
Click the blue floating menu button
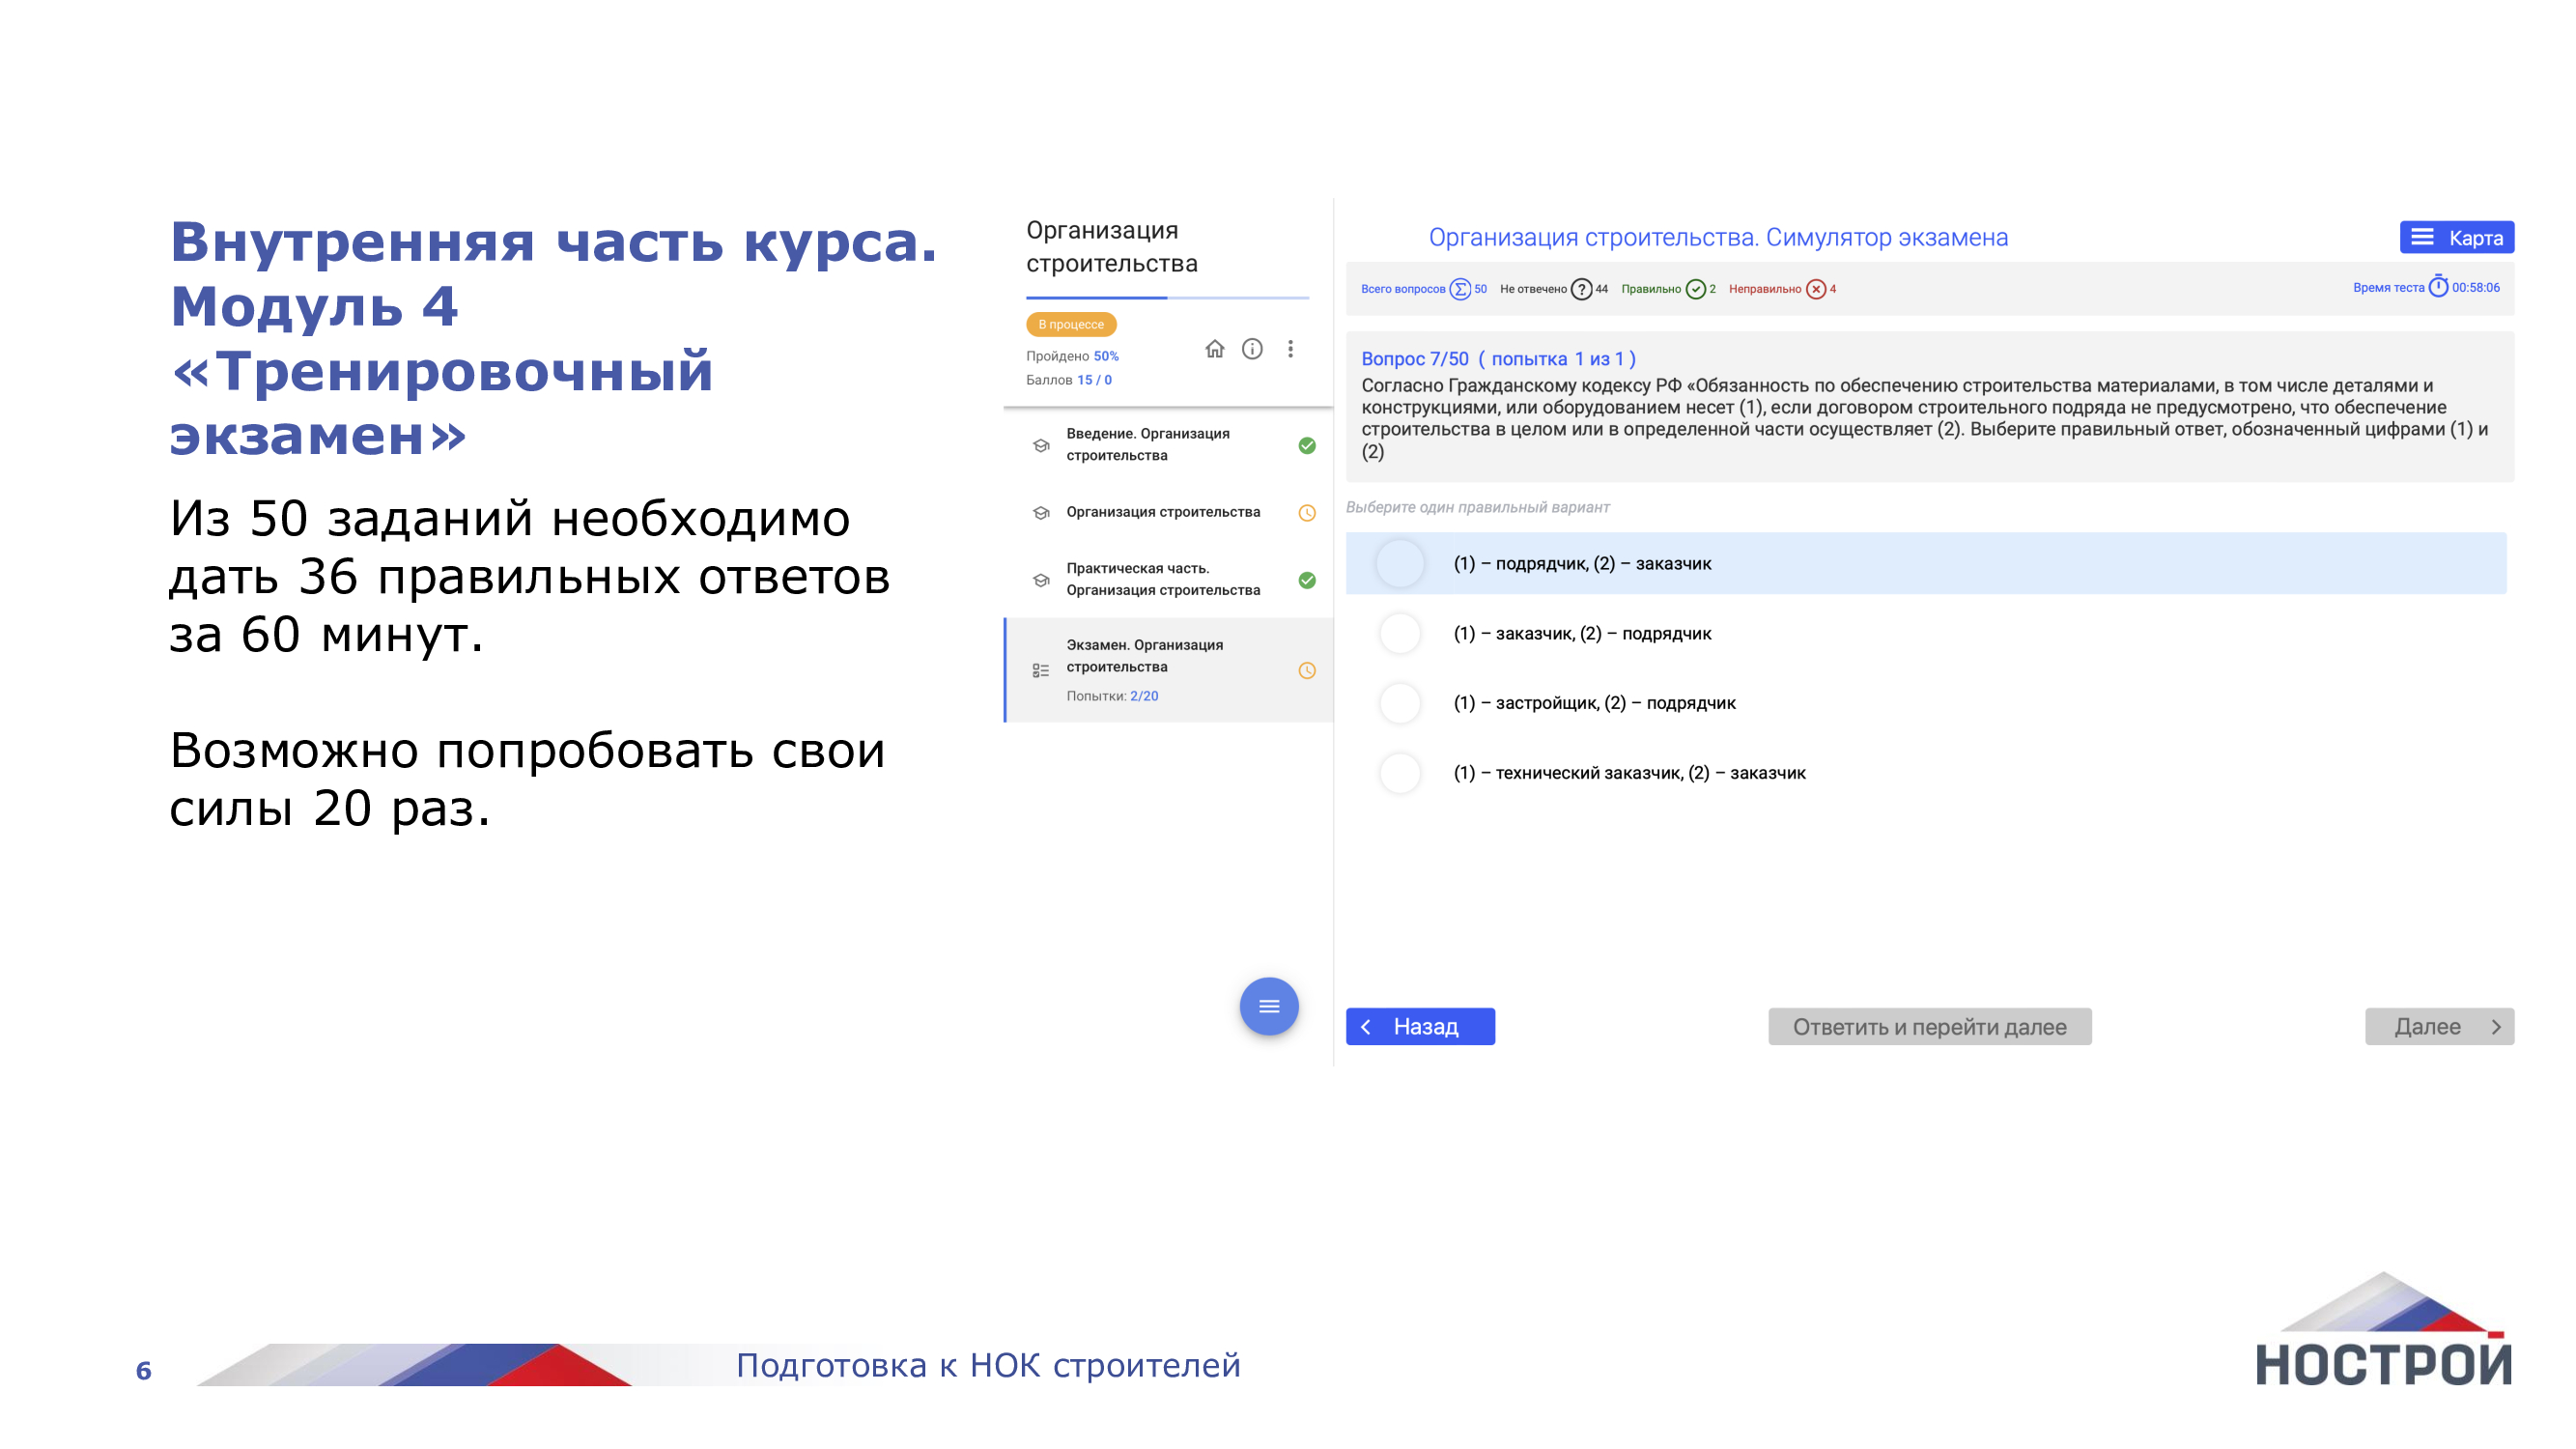coord(1269,1006)
